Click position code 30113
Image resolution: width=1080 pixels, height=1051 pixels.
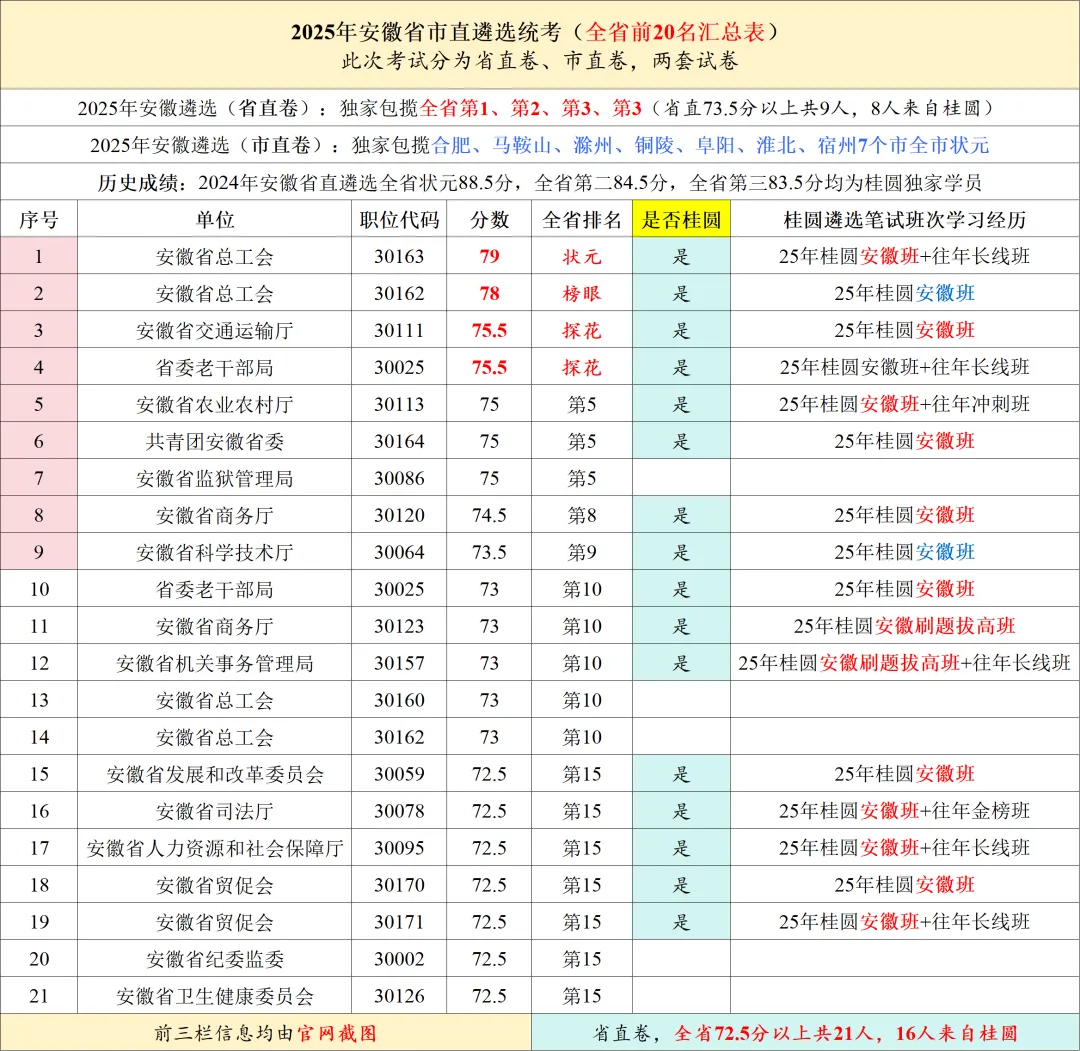tap(399, 404)
